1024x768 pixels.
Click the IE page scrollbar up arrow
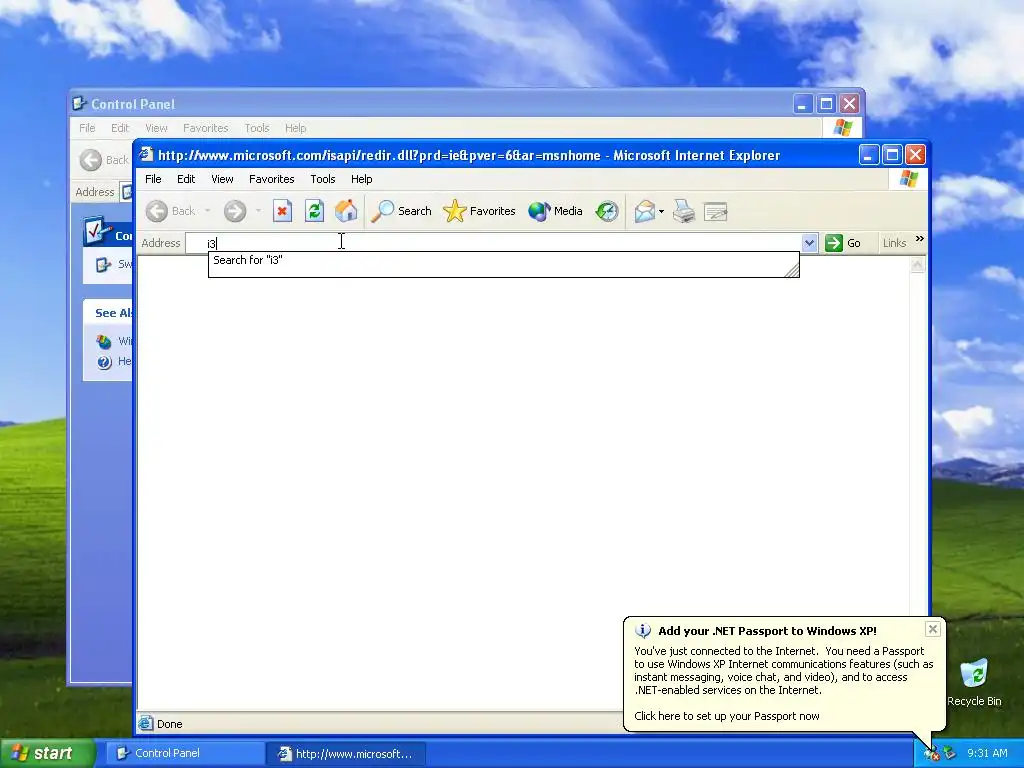[918, 264]
